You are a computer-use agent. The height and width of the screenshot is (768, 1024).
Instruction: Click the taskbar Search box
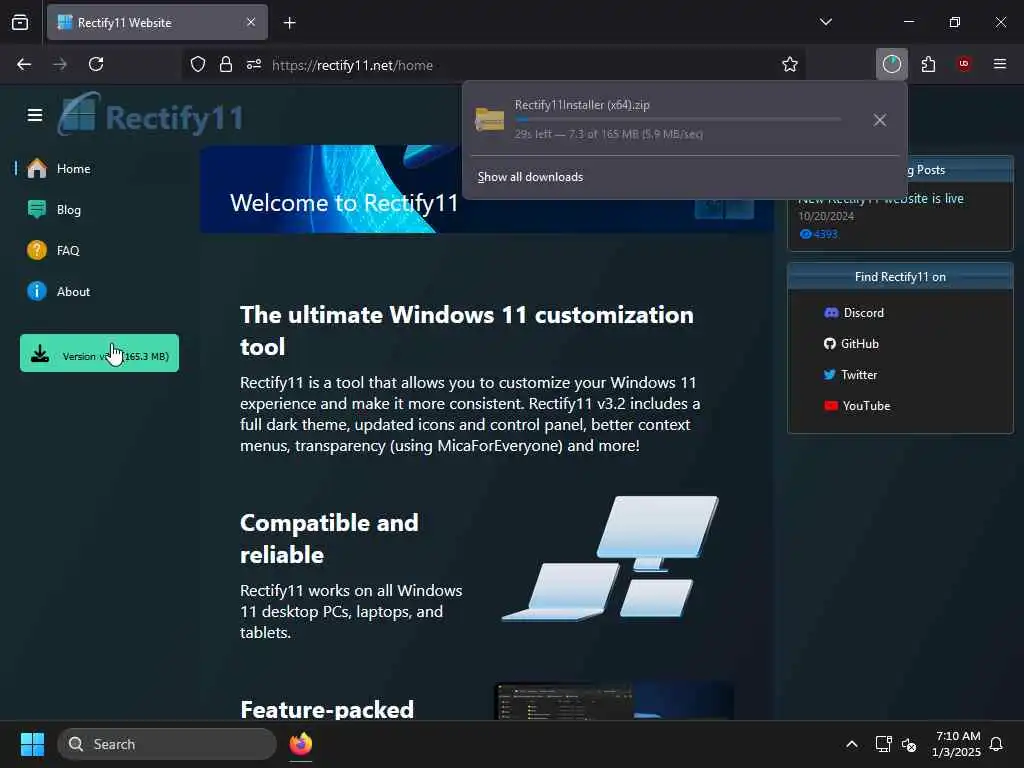point(167,744)
